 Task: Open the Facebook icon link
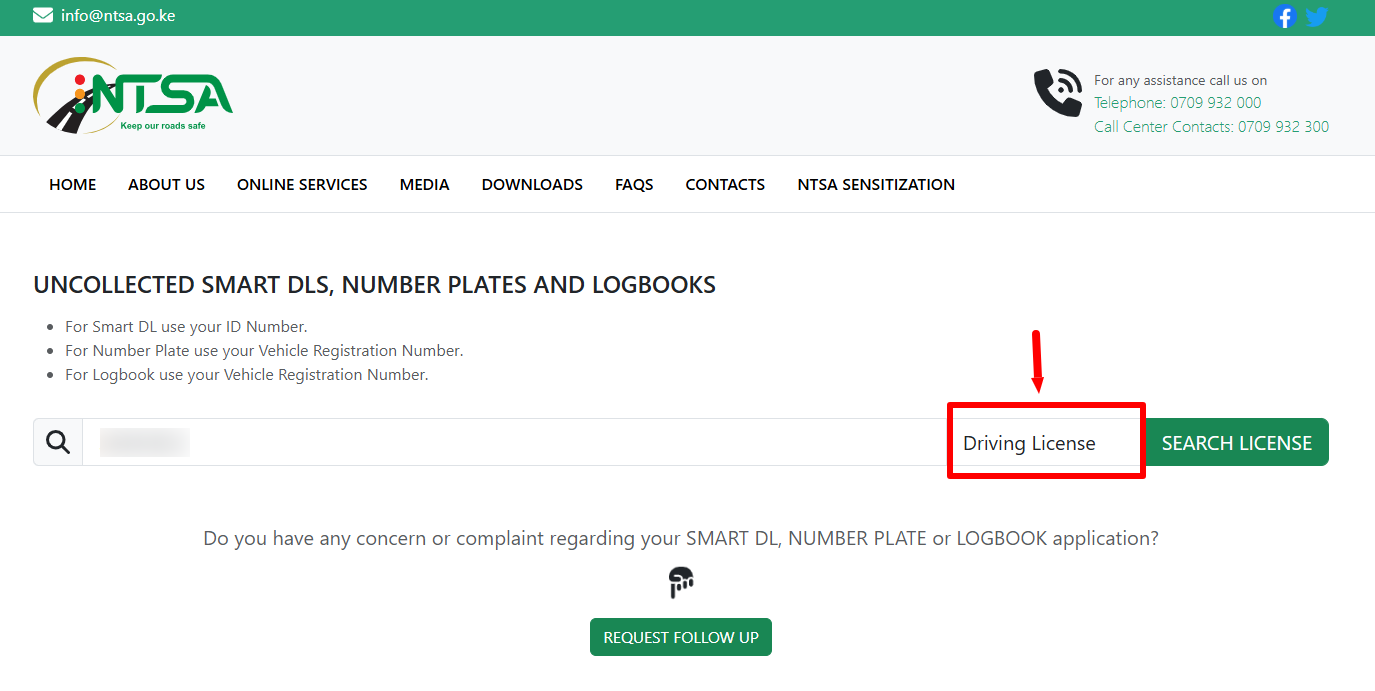[1285, 16]
